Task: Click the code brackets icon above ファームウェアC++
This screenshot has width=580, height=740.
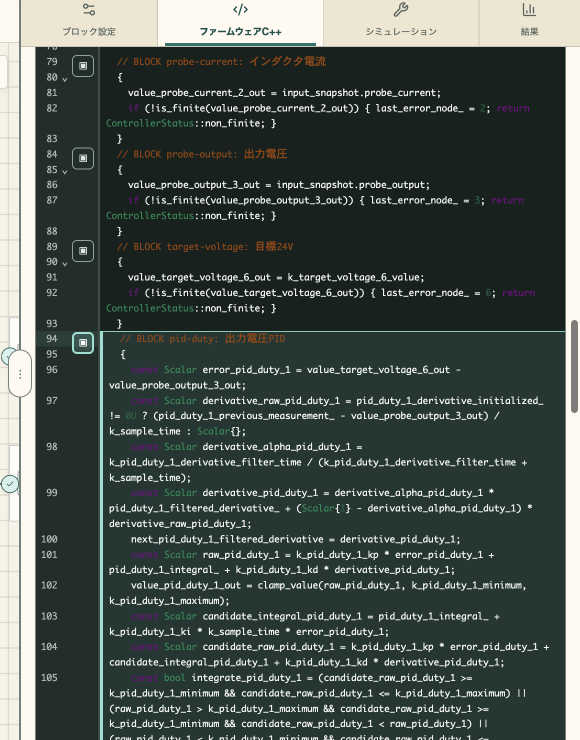Action: coord(240,9)
